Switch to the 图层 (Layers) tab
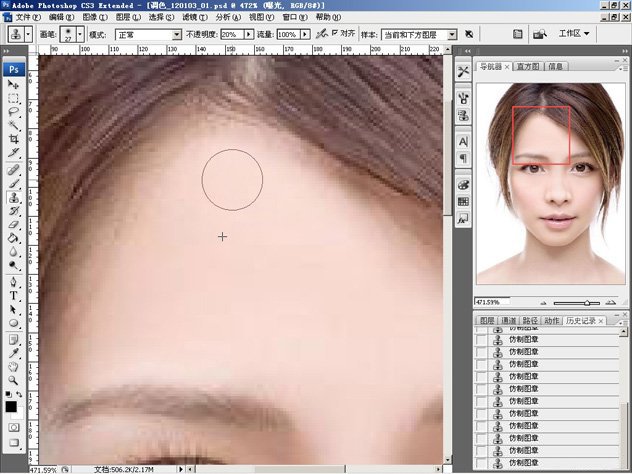 (487, 320)
